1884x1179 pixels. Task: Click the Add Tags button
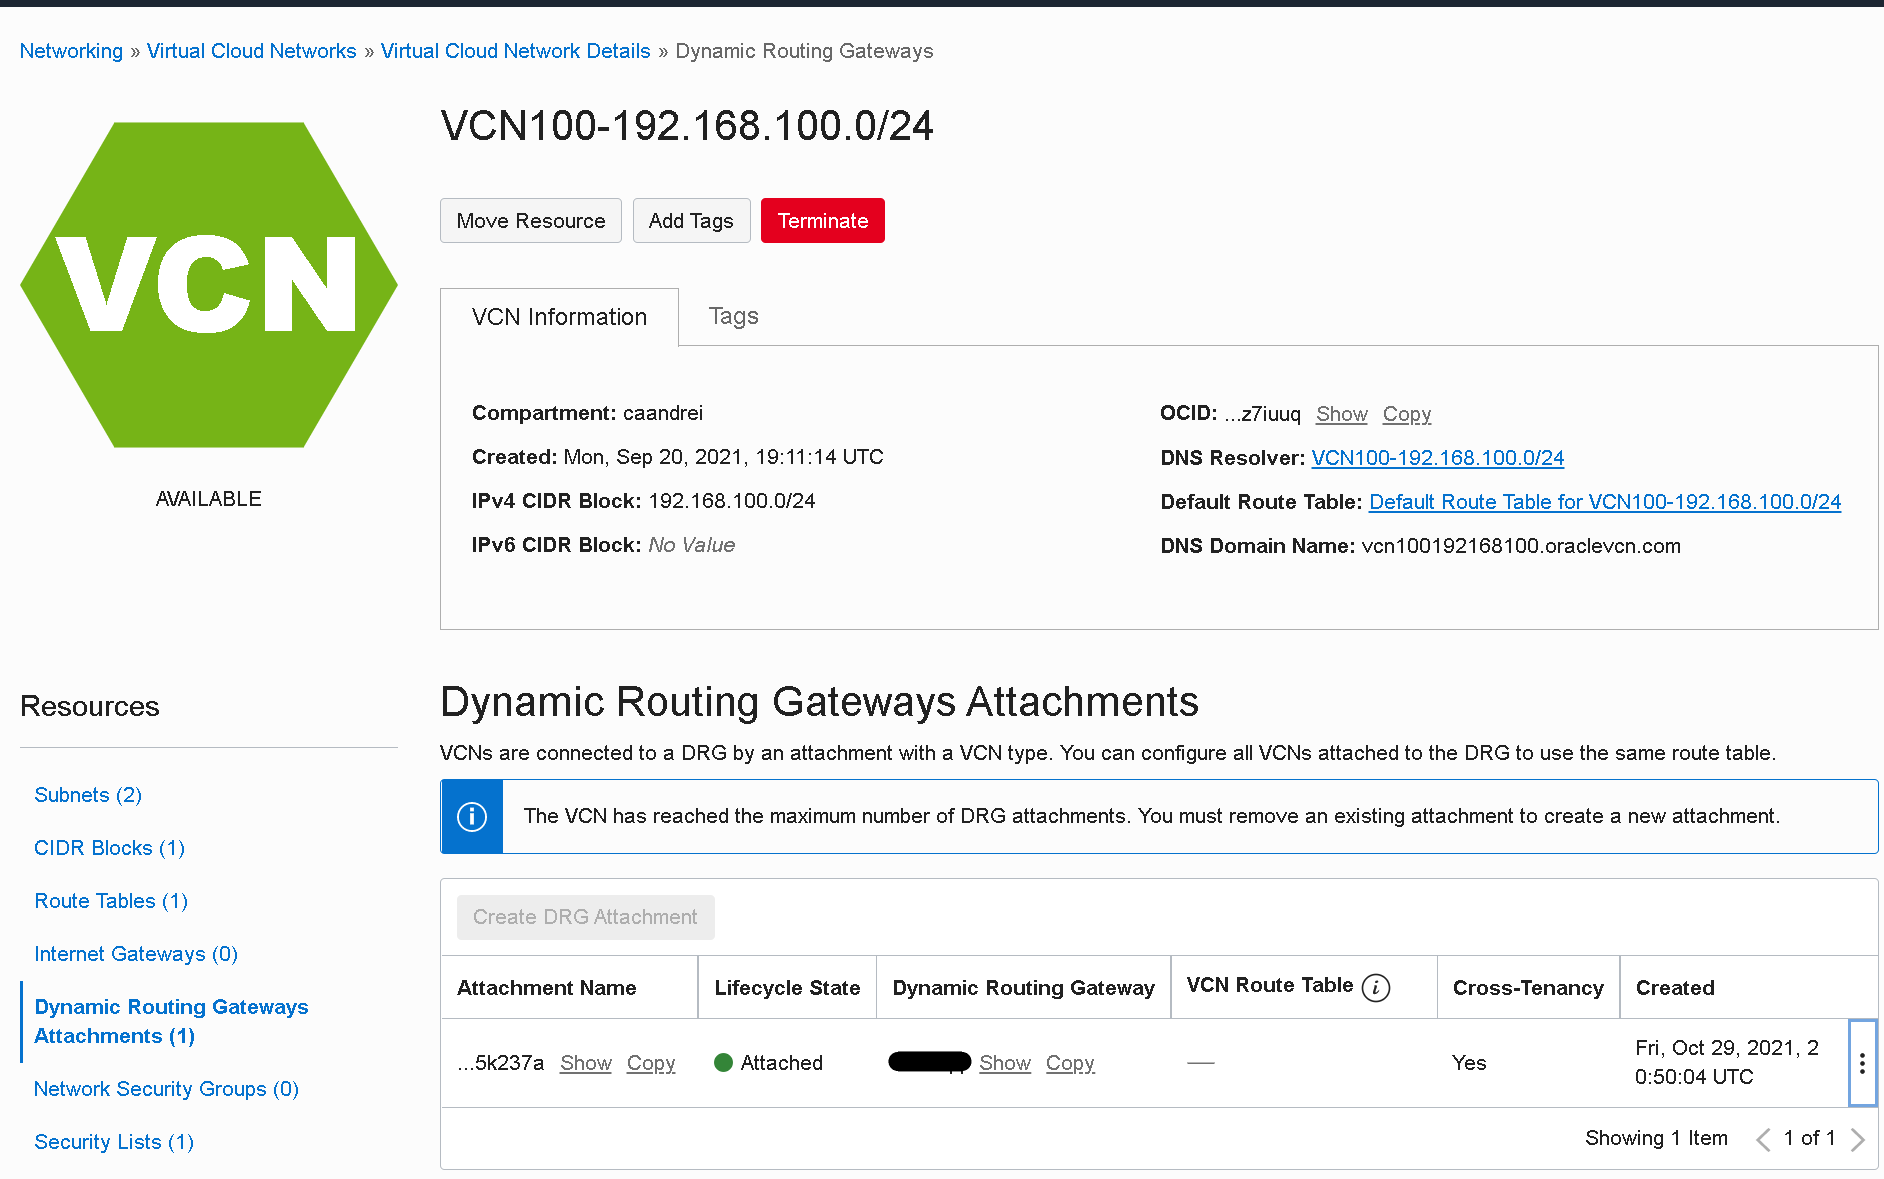point(691,221)
